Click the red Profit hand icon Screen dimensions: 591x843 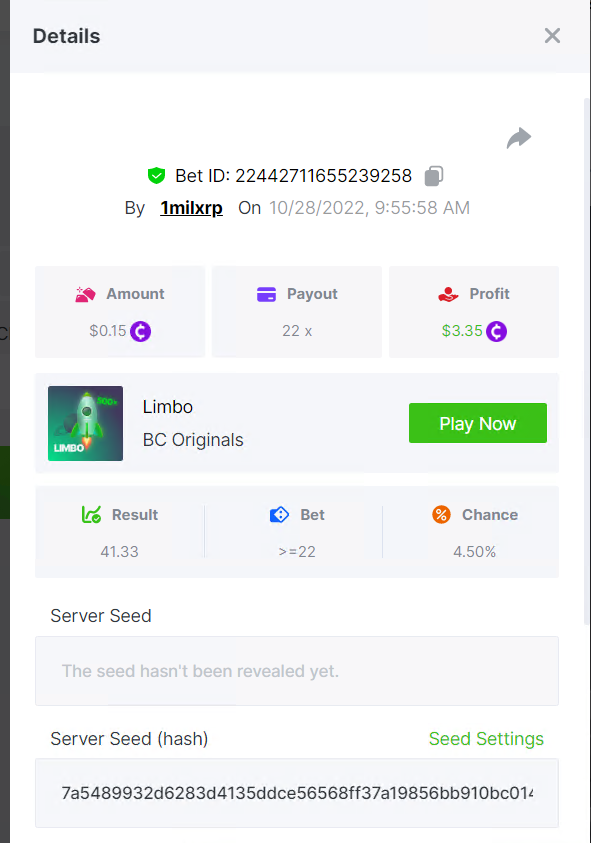(448, 294)
